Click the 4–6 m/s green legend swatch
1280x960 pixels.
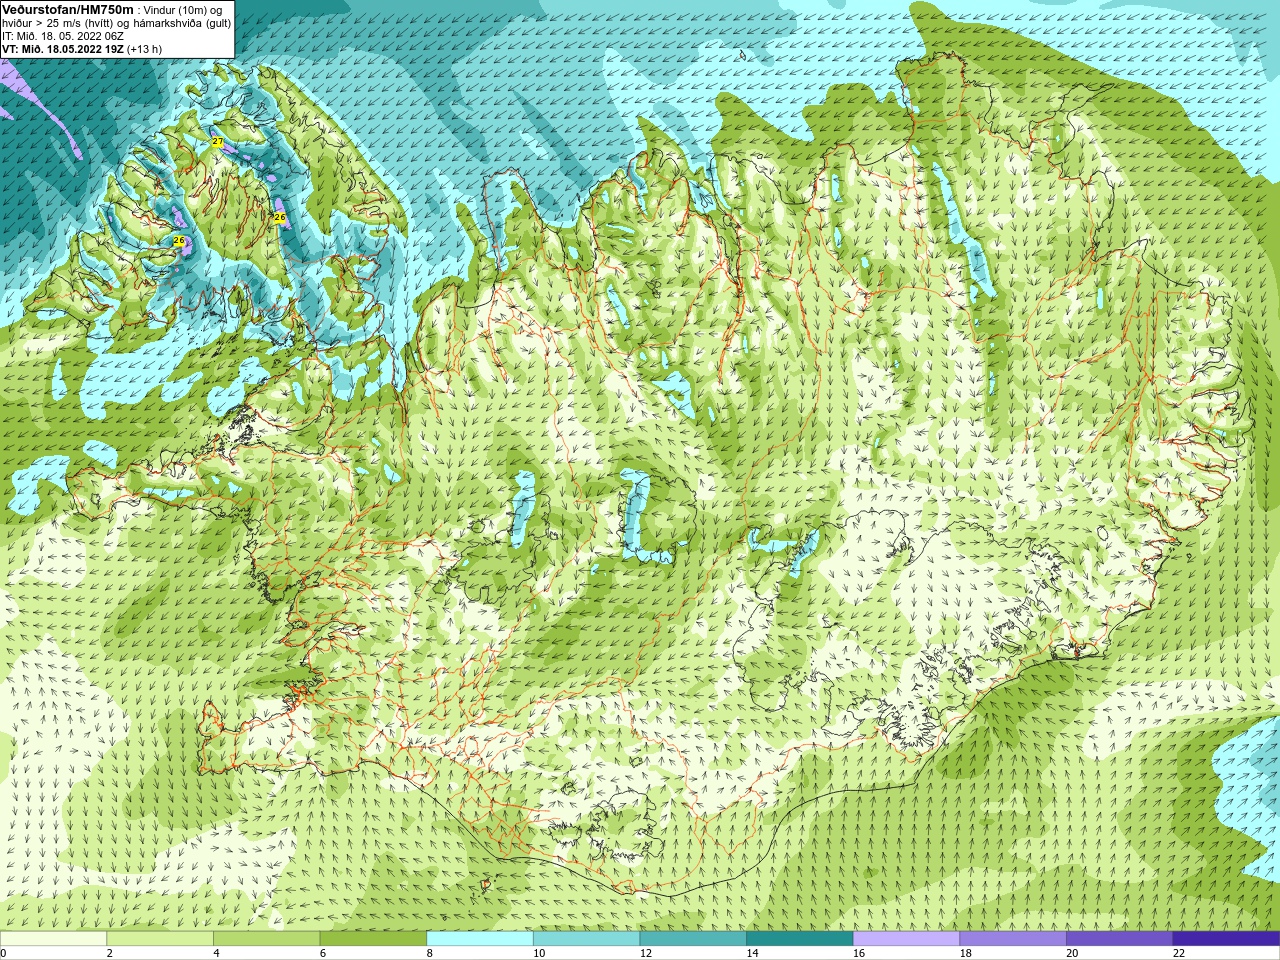[x=266, y=939]
